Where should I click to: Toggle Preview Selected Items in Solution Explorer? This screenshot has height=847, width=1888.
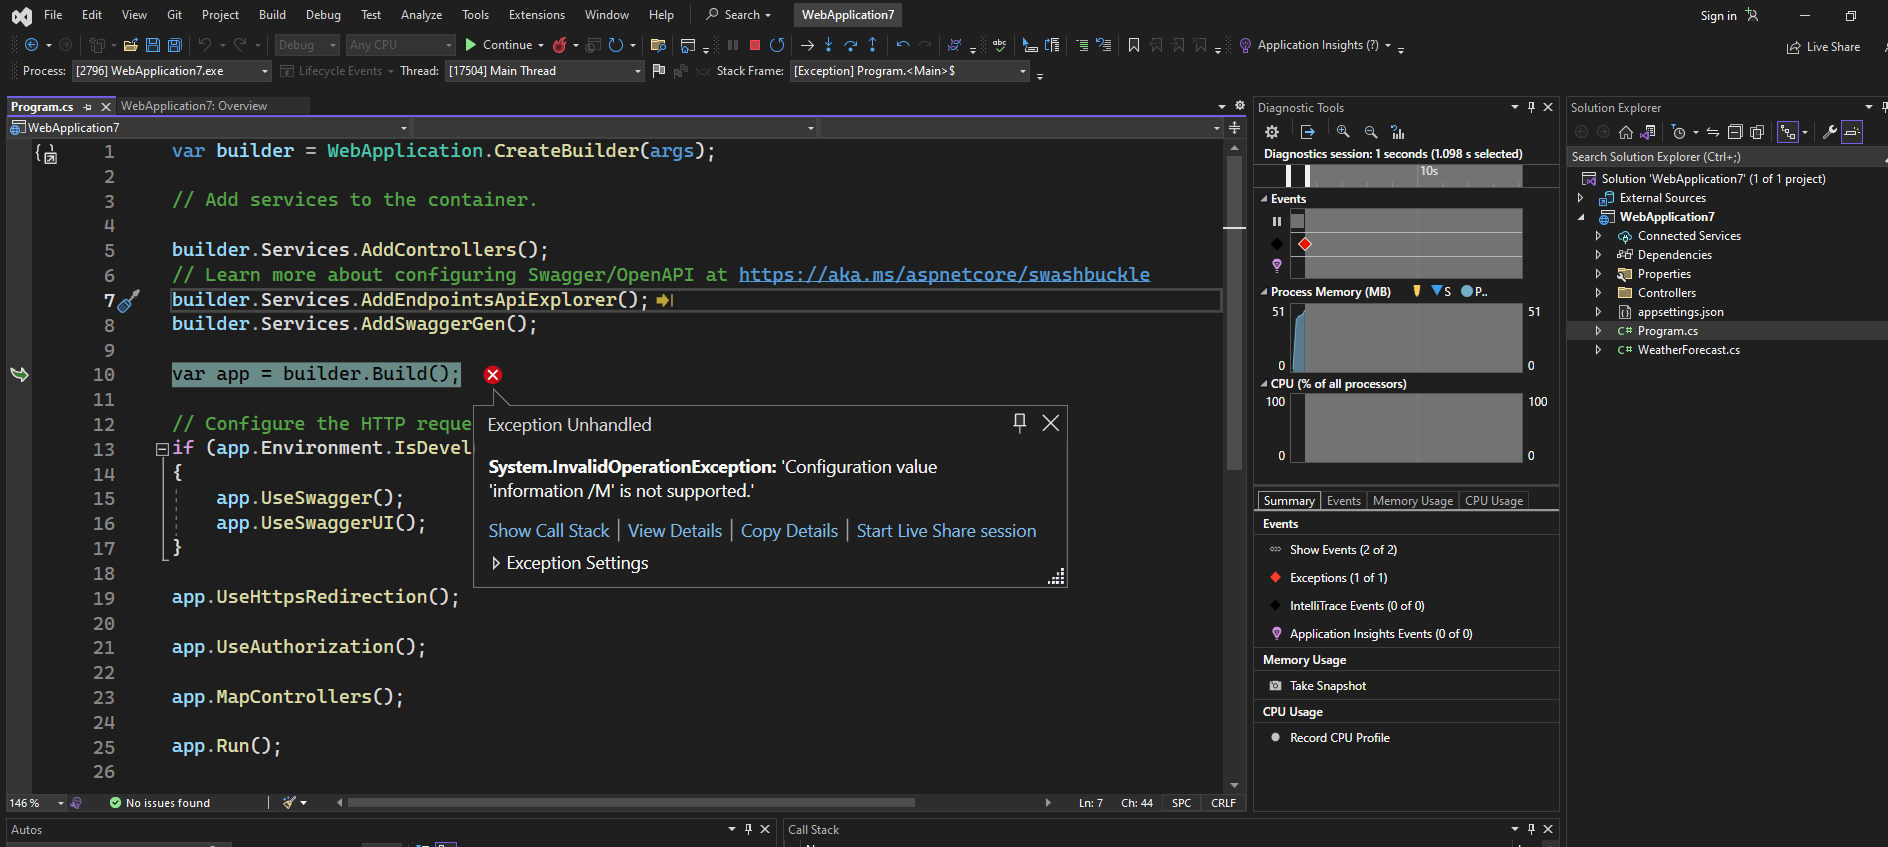(1852, 132)
